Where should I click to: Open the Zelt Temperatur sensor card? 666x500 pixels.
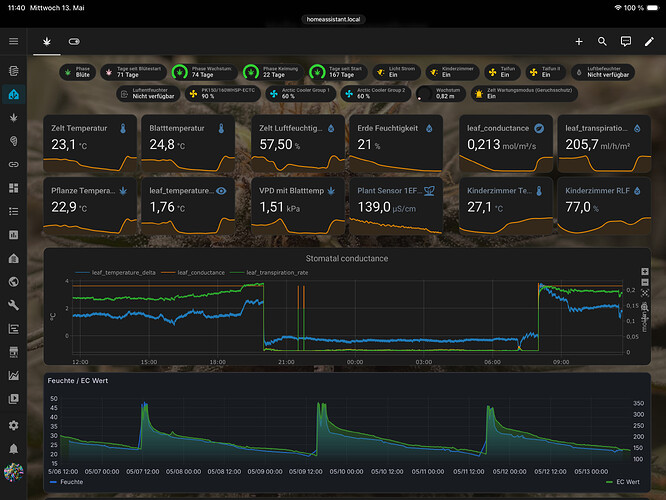coord(90,144)
